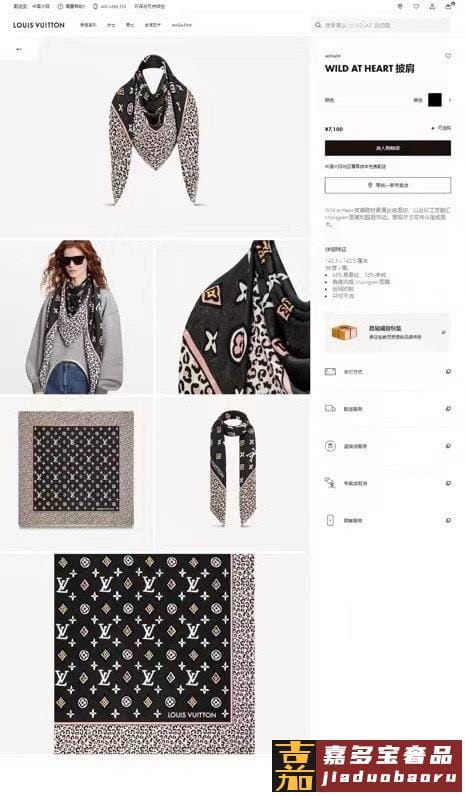Click the outlined find-a-store button
This screenshot has width=465, height=796.
(x=388, y=185)
